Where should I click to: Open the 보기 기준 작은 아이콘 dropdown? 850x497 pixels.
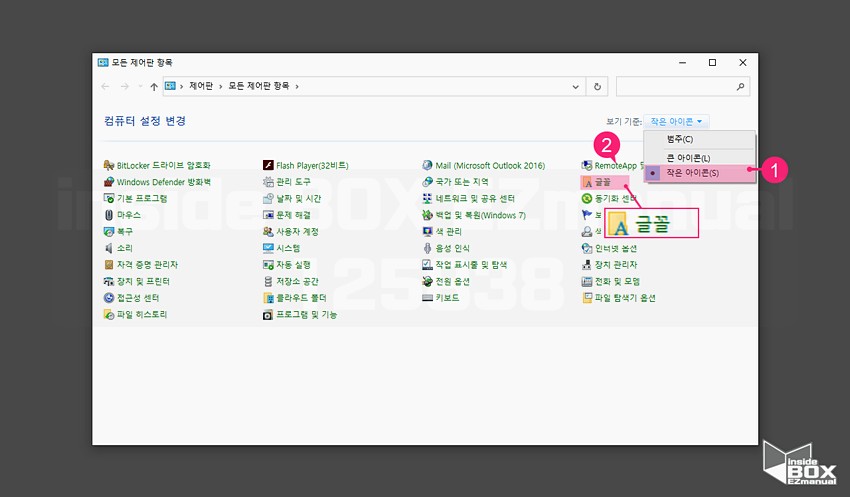(x=677, y=121)
